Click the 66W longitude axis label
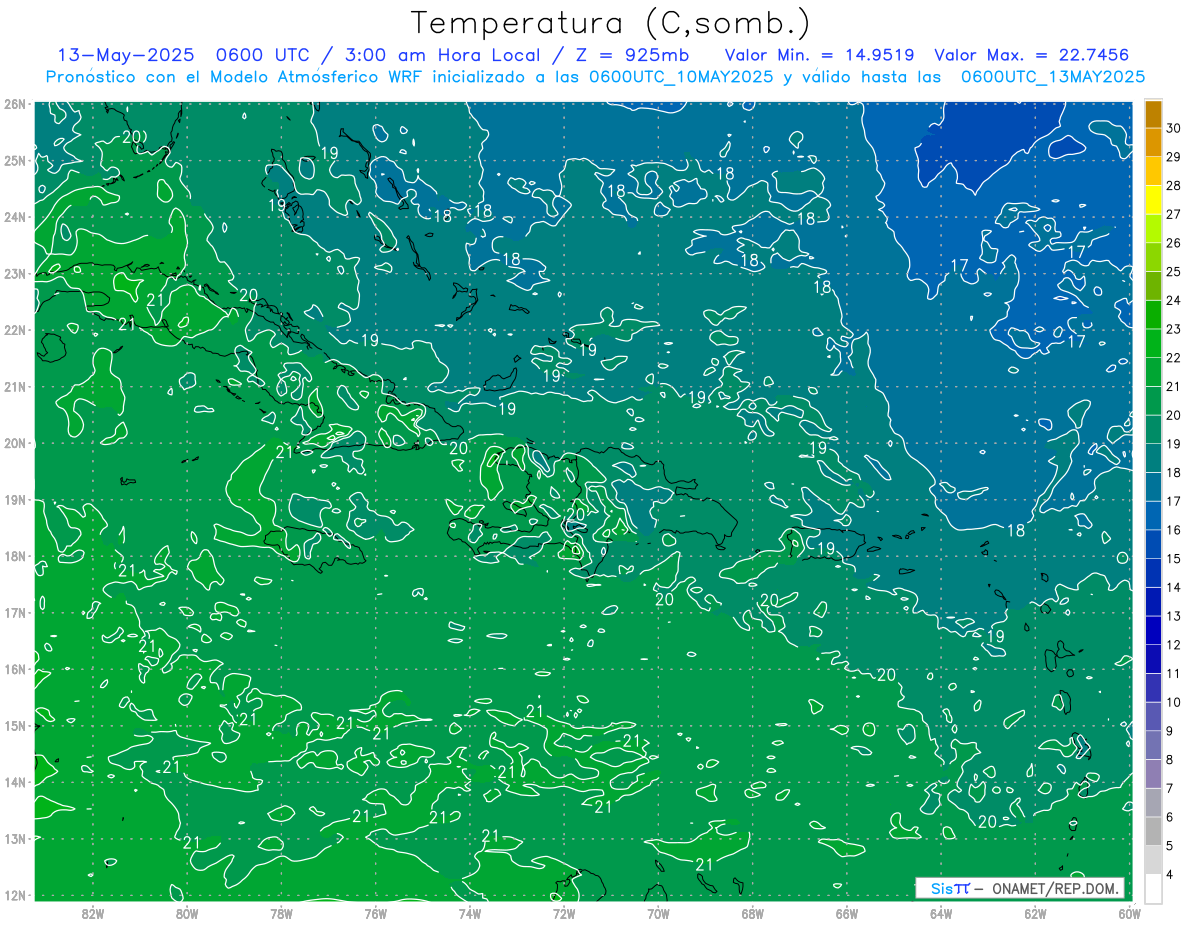This screenshot has height=927, width=1200. [x=847, y=913]
